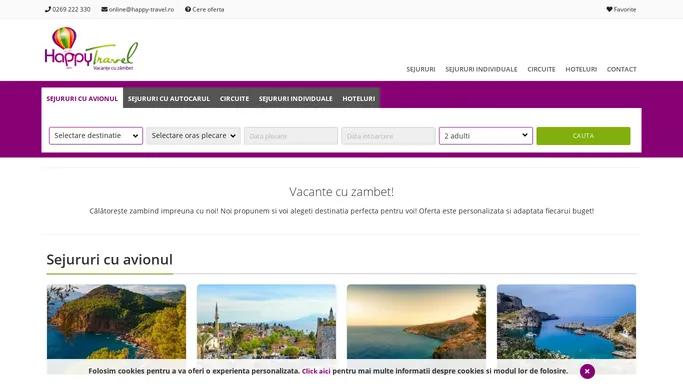Open the Cere oferta link
Image resolution: width=683 pixels, height=384 pixels.
click(x=208, y=9)
